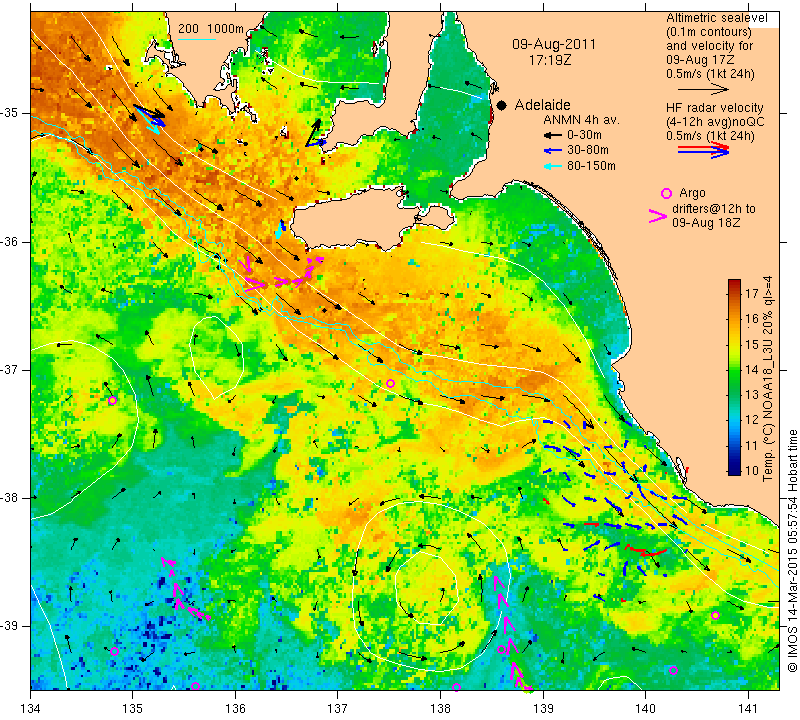Click the altimetric velocity scale arrow in legend

pos(703,89)
